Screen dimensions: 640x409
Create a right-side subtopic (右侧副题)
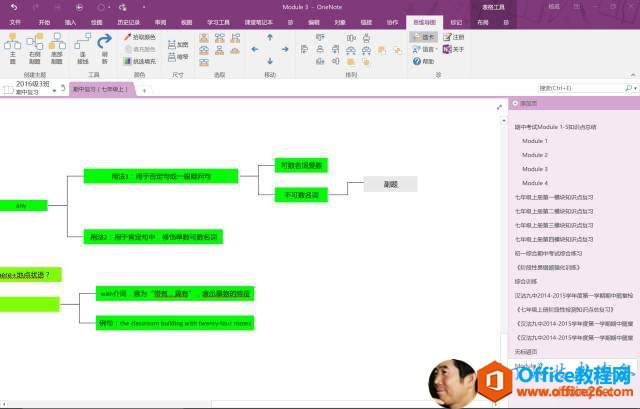(x=35, y=48)
